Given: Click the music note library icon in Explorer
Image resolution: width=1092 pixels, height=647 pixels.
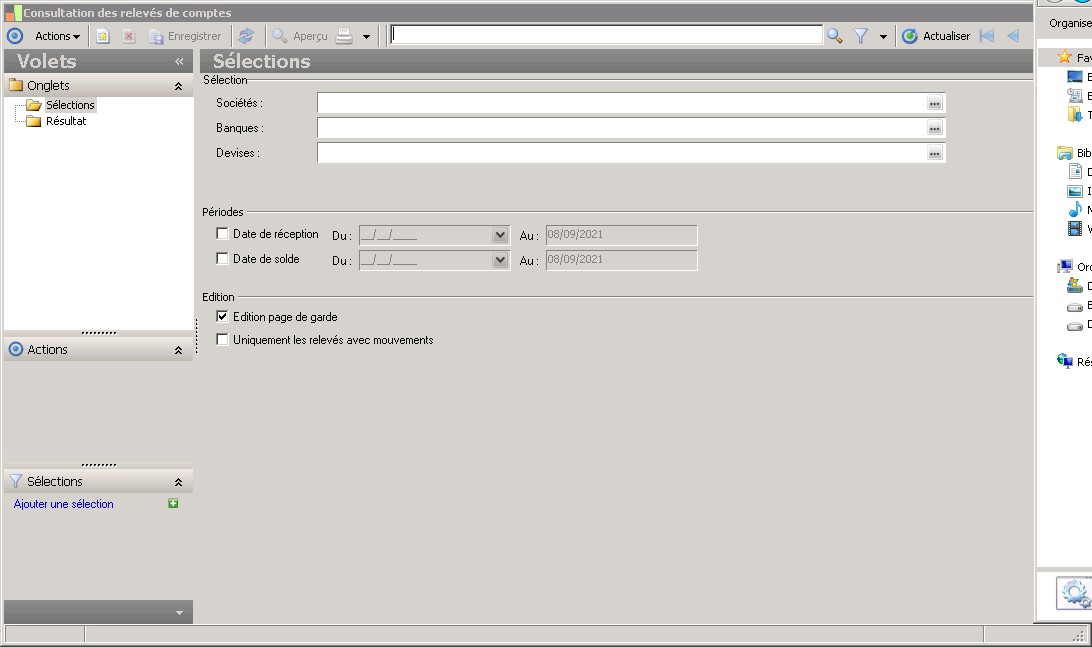Looking at the screenshot, I should 1075,209.
